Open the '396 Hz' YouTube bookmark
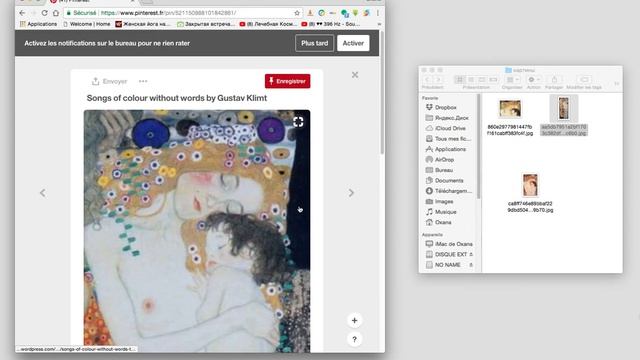640x360 pixels. coord(331,24)
